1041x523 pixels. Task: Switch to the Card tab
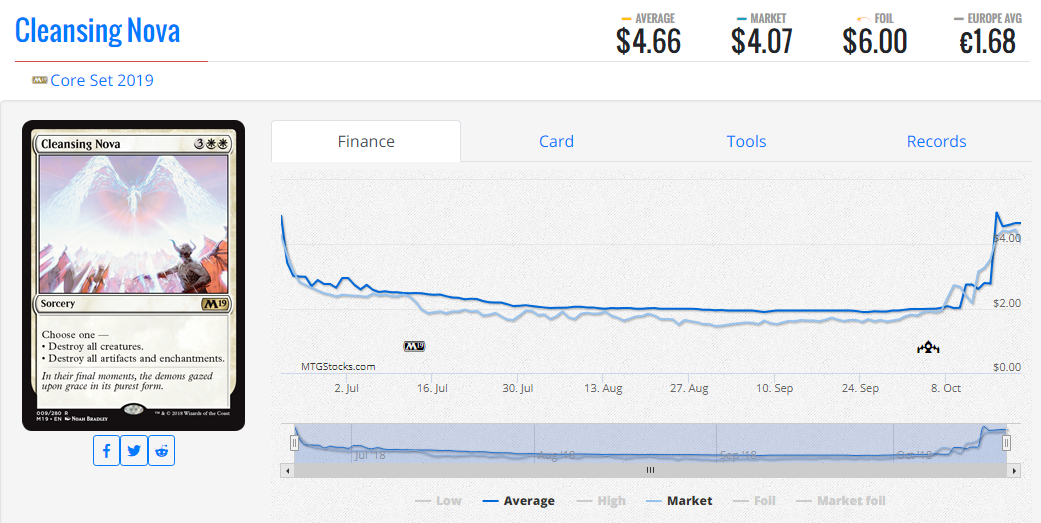(x=556, y=141)
